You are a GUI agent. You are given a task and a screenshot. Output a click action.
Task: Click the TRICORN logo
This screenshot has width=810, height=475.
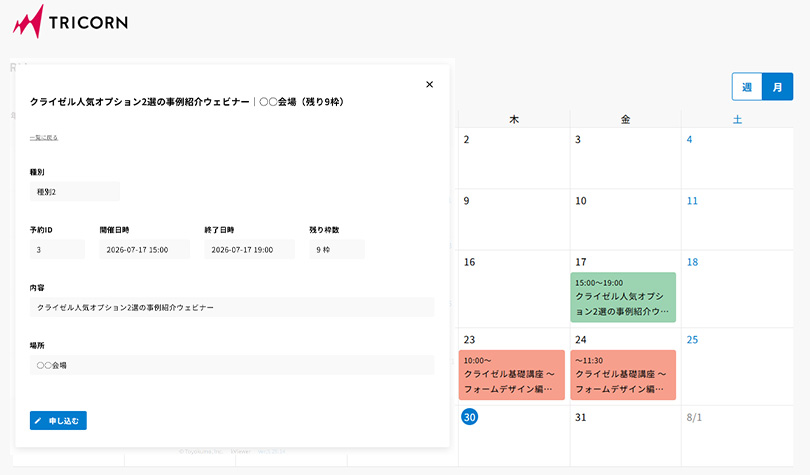70,22
